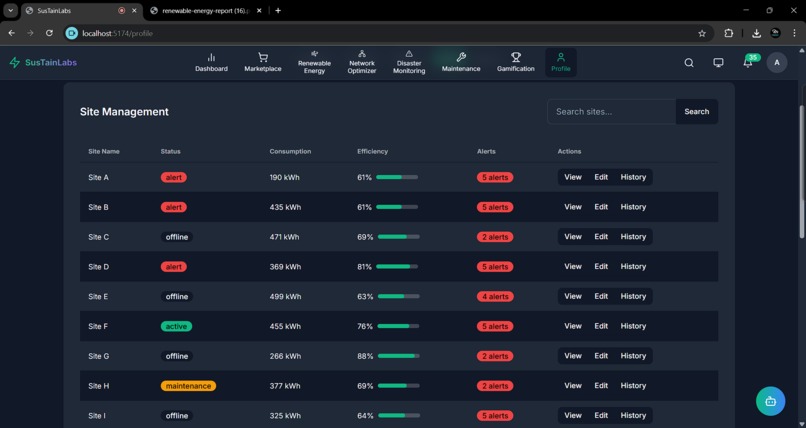Viewport: 806px width, 428px height.
Task: Click the alert status badge for Site A
Action: pyautogui.click(x=174, y=177)
